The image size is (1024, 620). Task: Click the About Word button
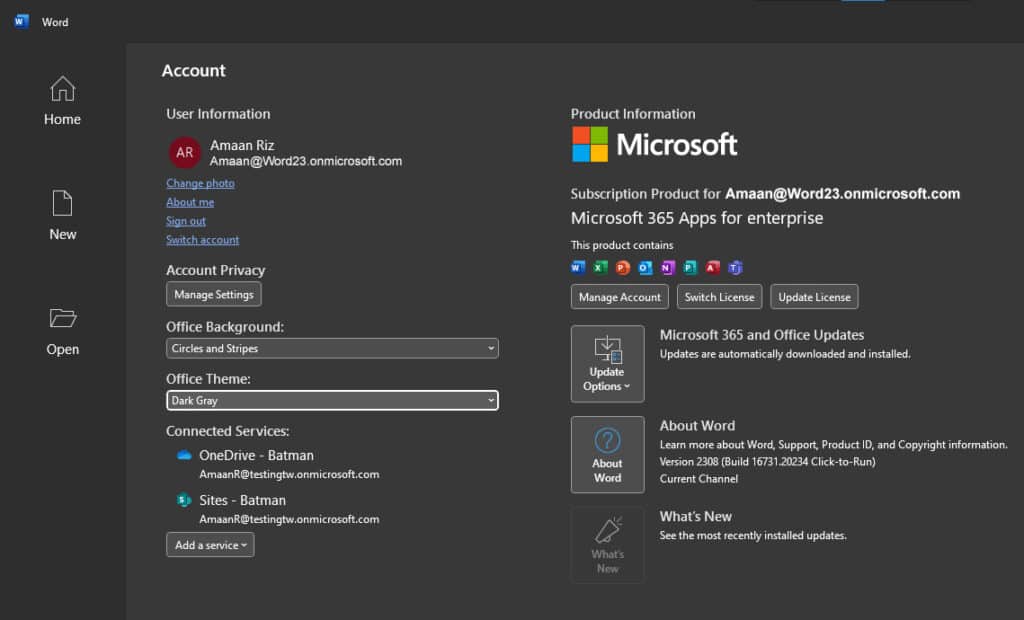[x=607, y=455]
